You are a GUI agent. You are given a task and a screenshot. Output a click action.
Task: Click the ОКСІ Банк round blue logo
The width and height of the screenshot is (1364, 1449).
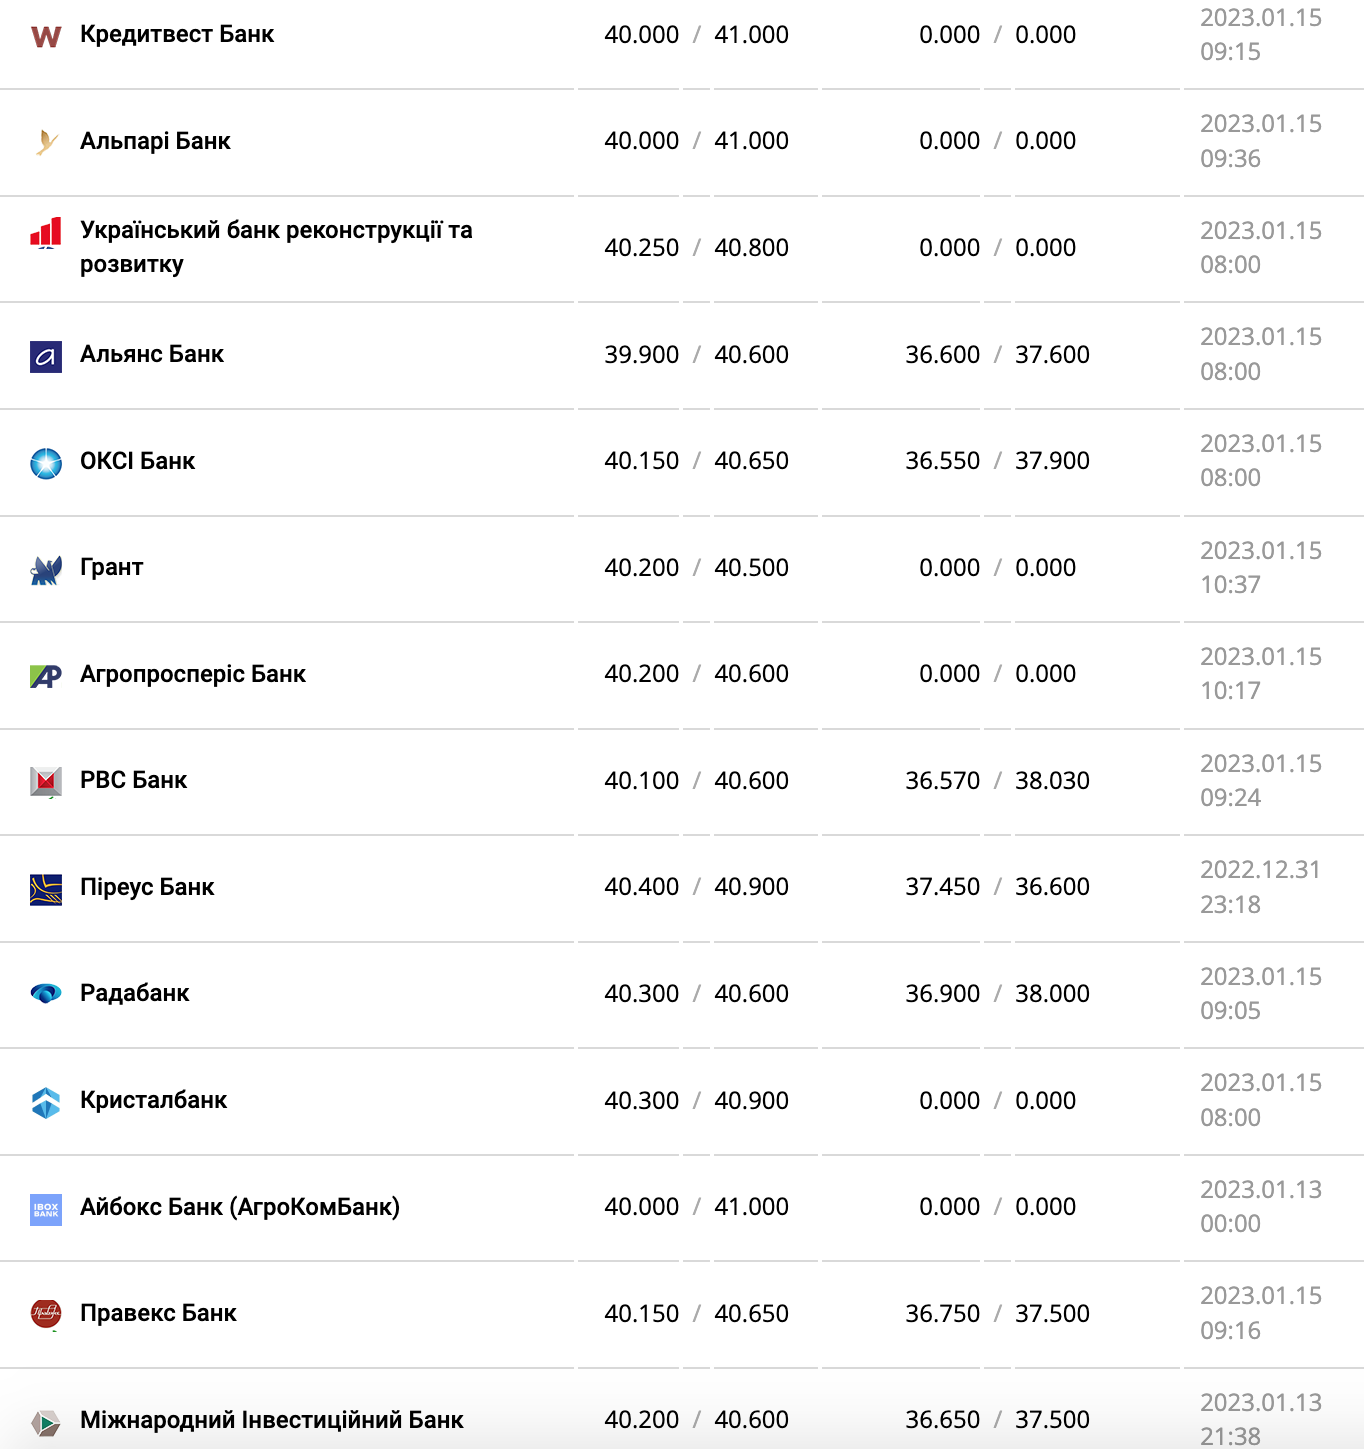tap(46, 463)
